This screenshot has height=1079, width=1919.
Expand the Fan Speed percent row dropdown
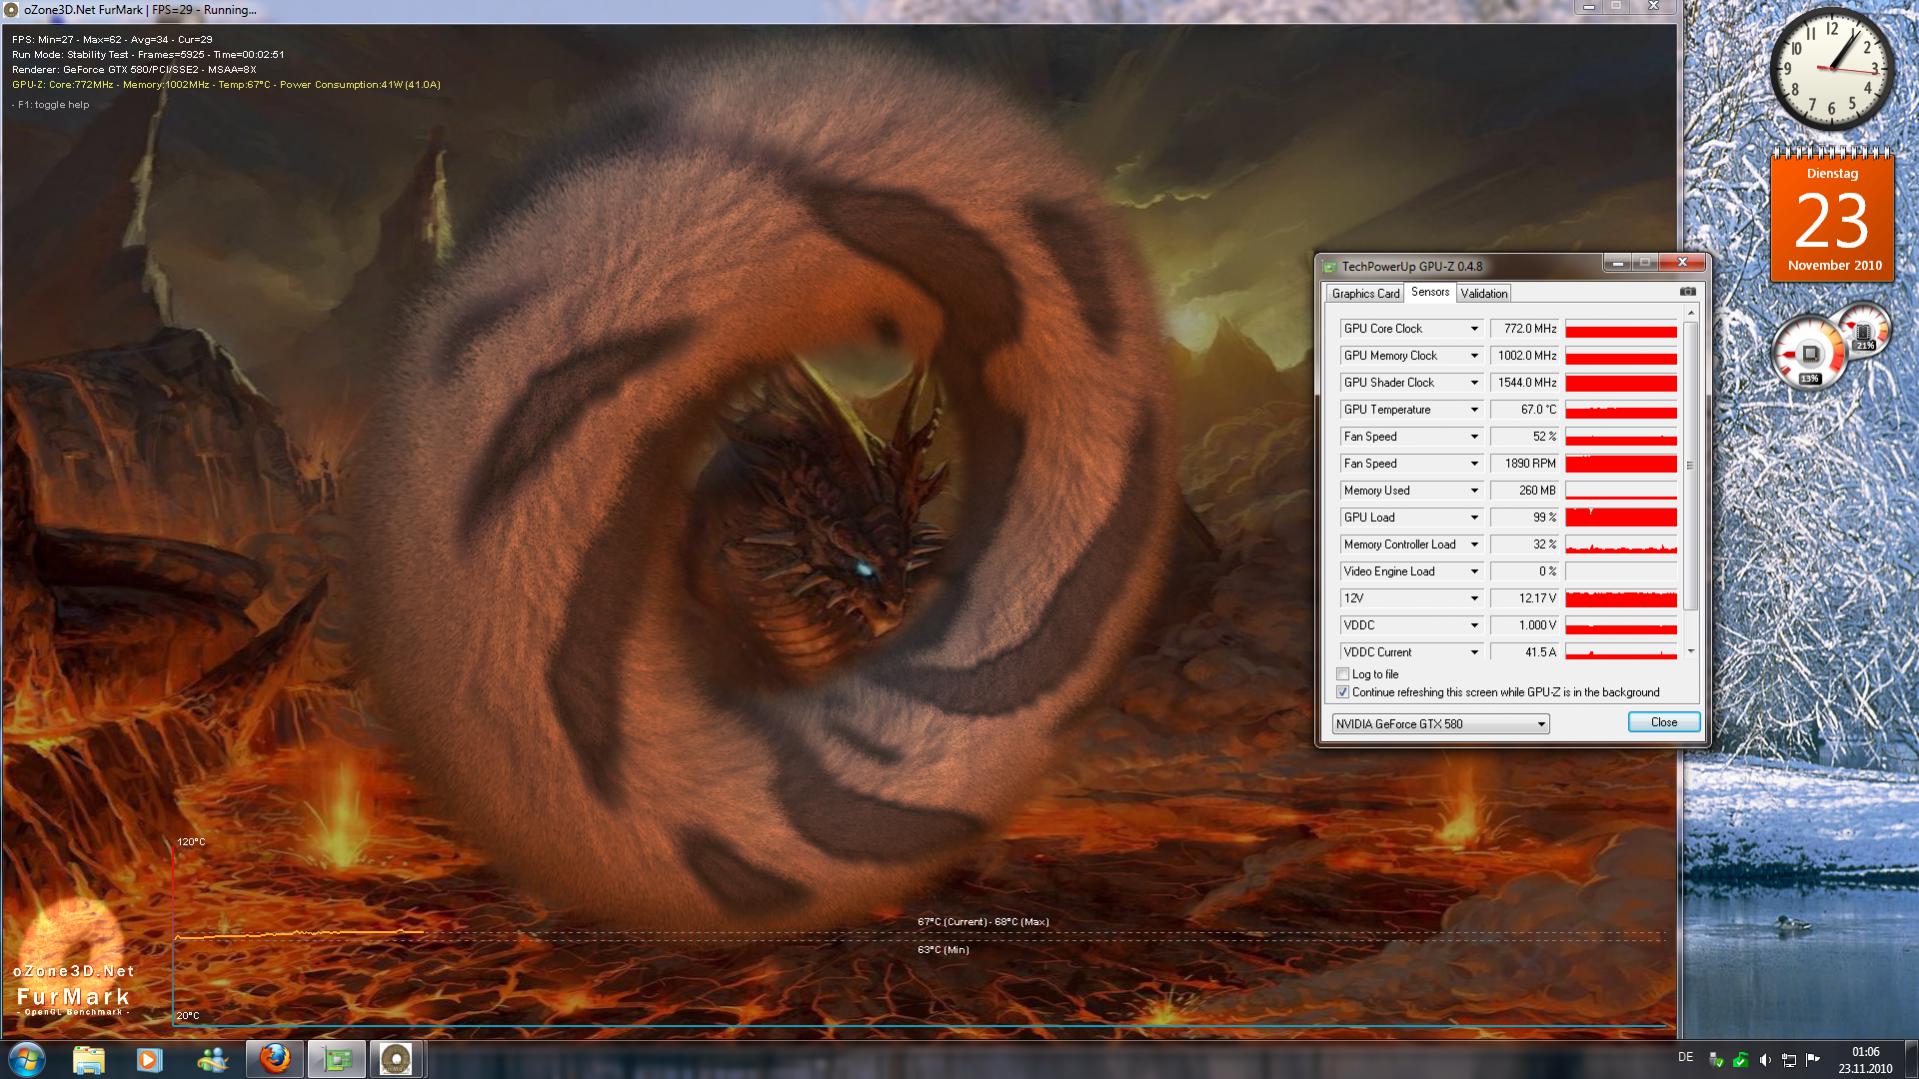(x=1474, y=437)
